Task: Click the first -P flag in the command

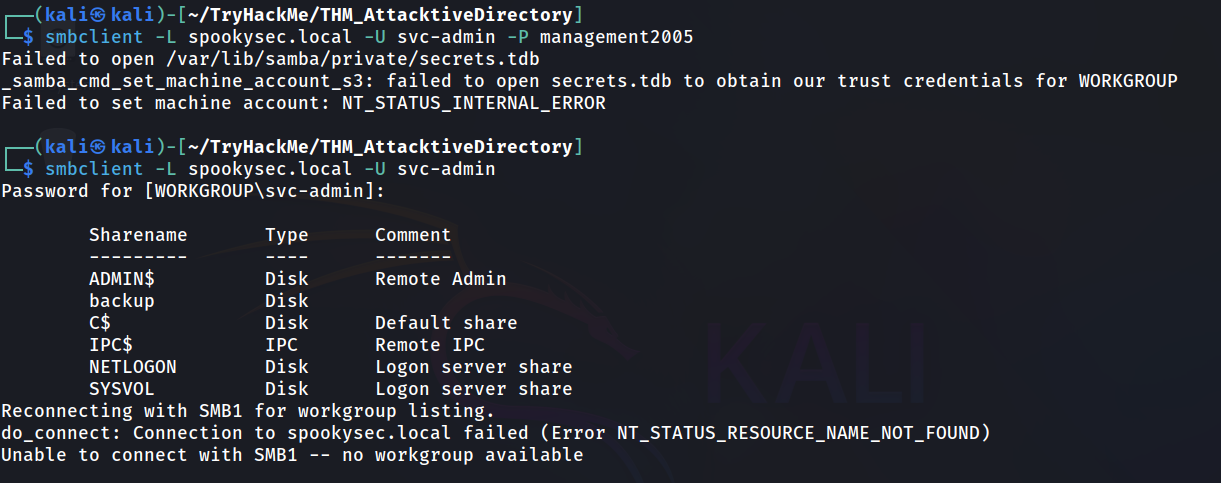Action: click(x=517, y=37)
